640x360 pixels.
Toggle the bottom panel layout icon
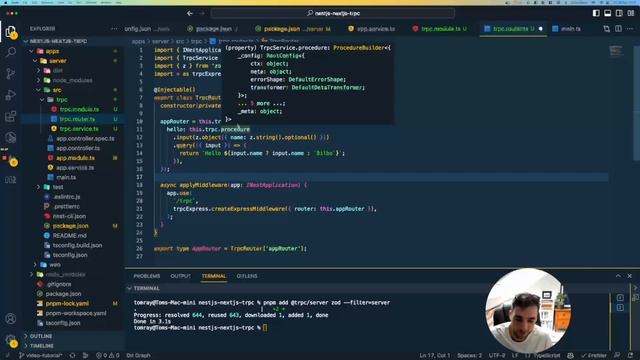[607, 13]
